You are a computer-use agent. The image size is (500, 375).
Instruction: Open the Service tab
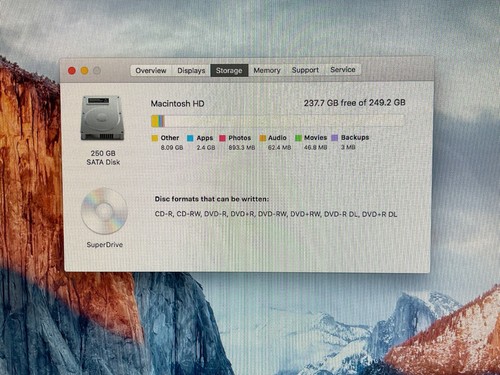pyautogui.click(x=343, y=70)
